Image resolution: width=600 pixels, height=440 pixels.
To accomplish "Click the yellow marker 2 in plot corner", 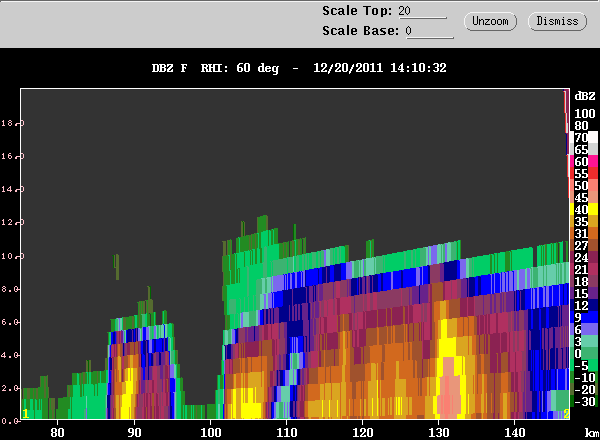I will (566, 414).
